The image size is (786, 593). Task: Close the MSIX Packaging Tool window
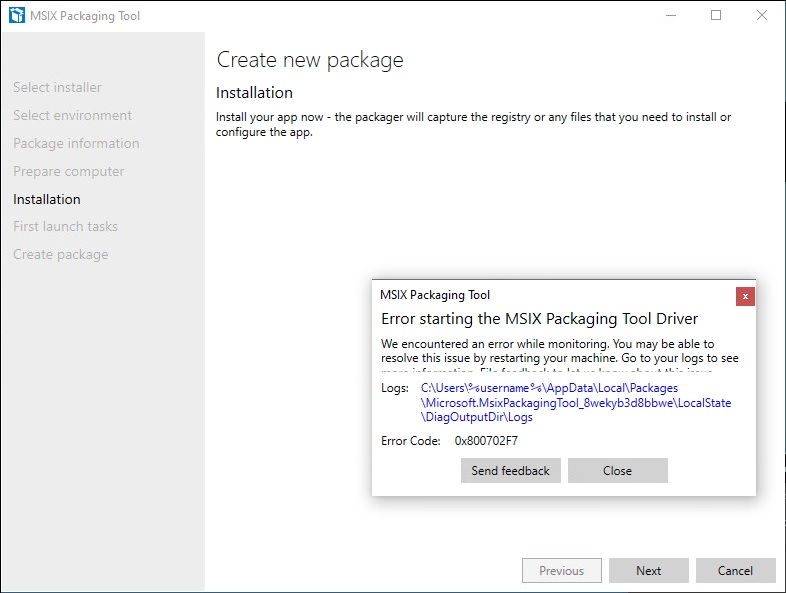[x=761, y=16]
